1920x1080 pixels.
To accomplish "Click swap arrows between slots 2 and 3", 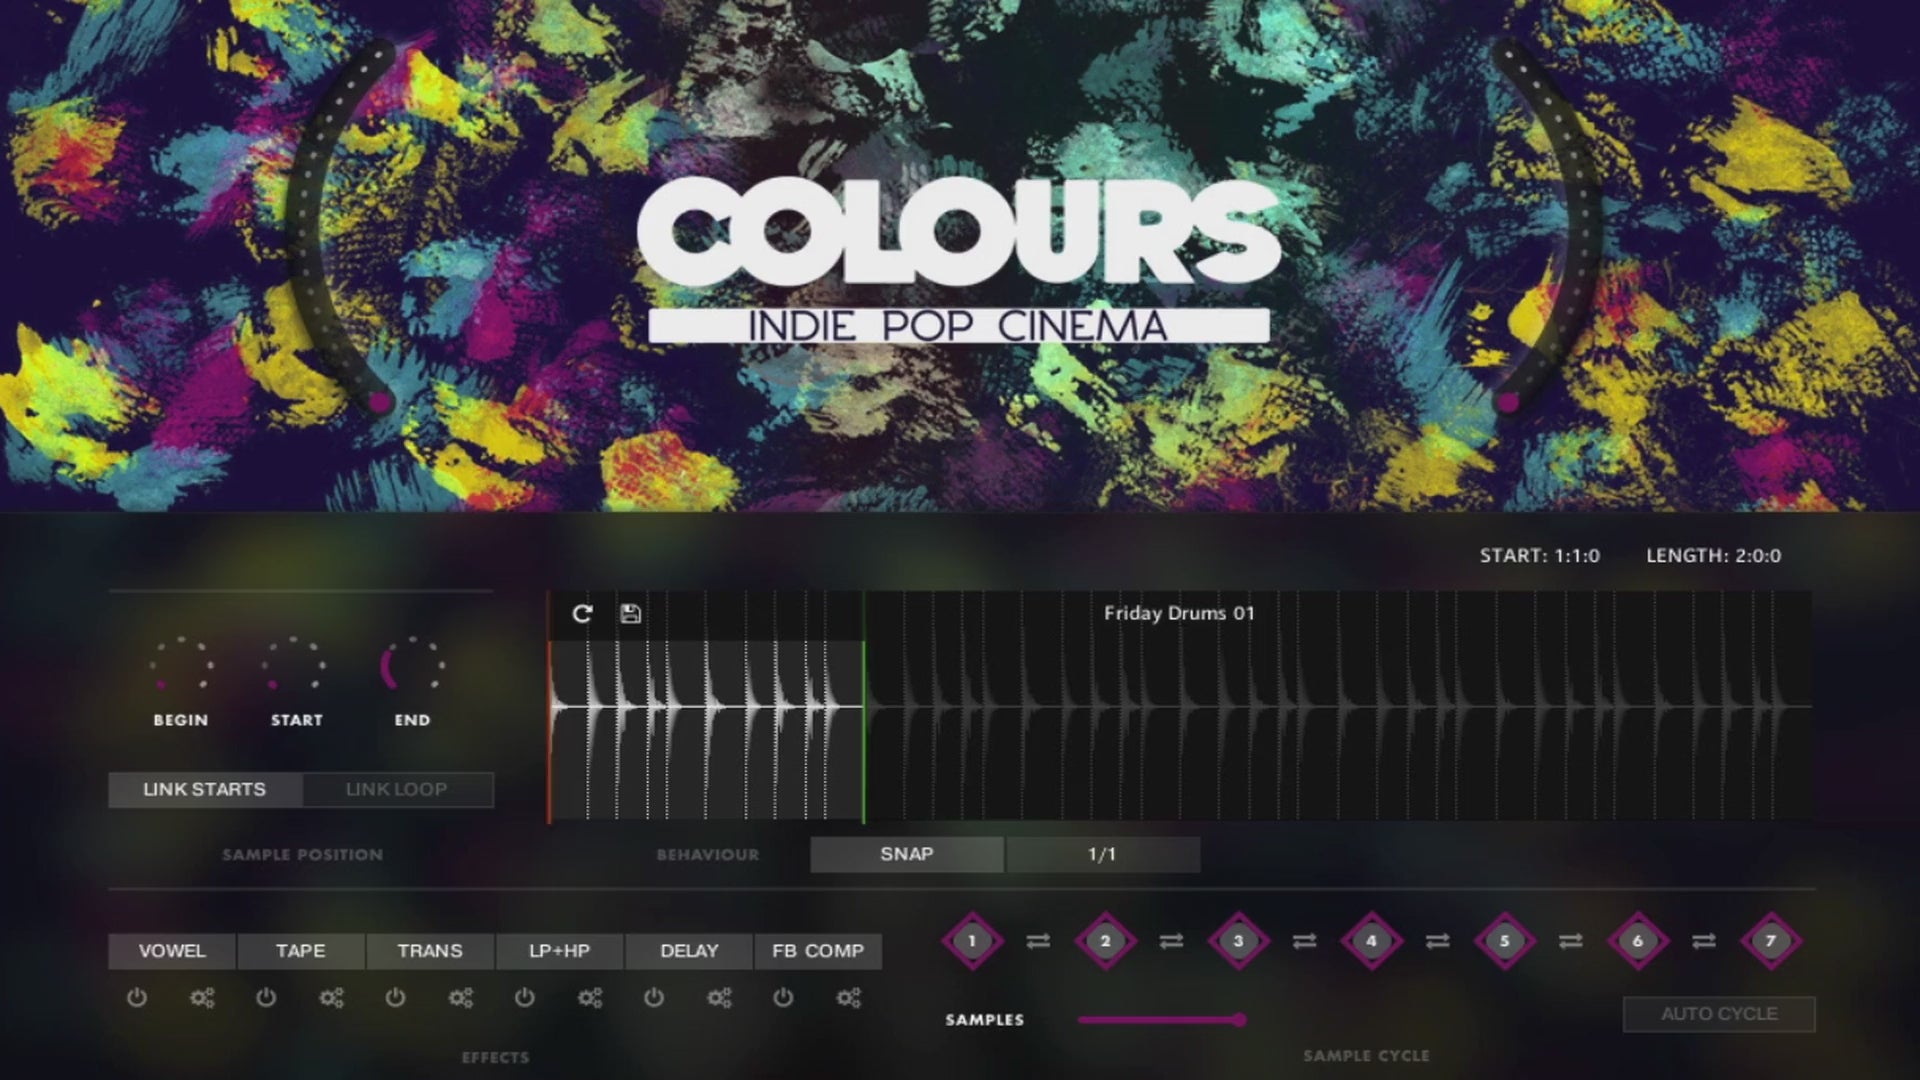I will pos(1171,941).
